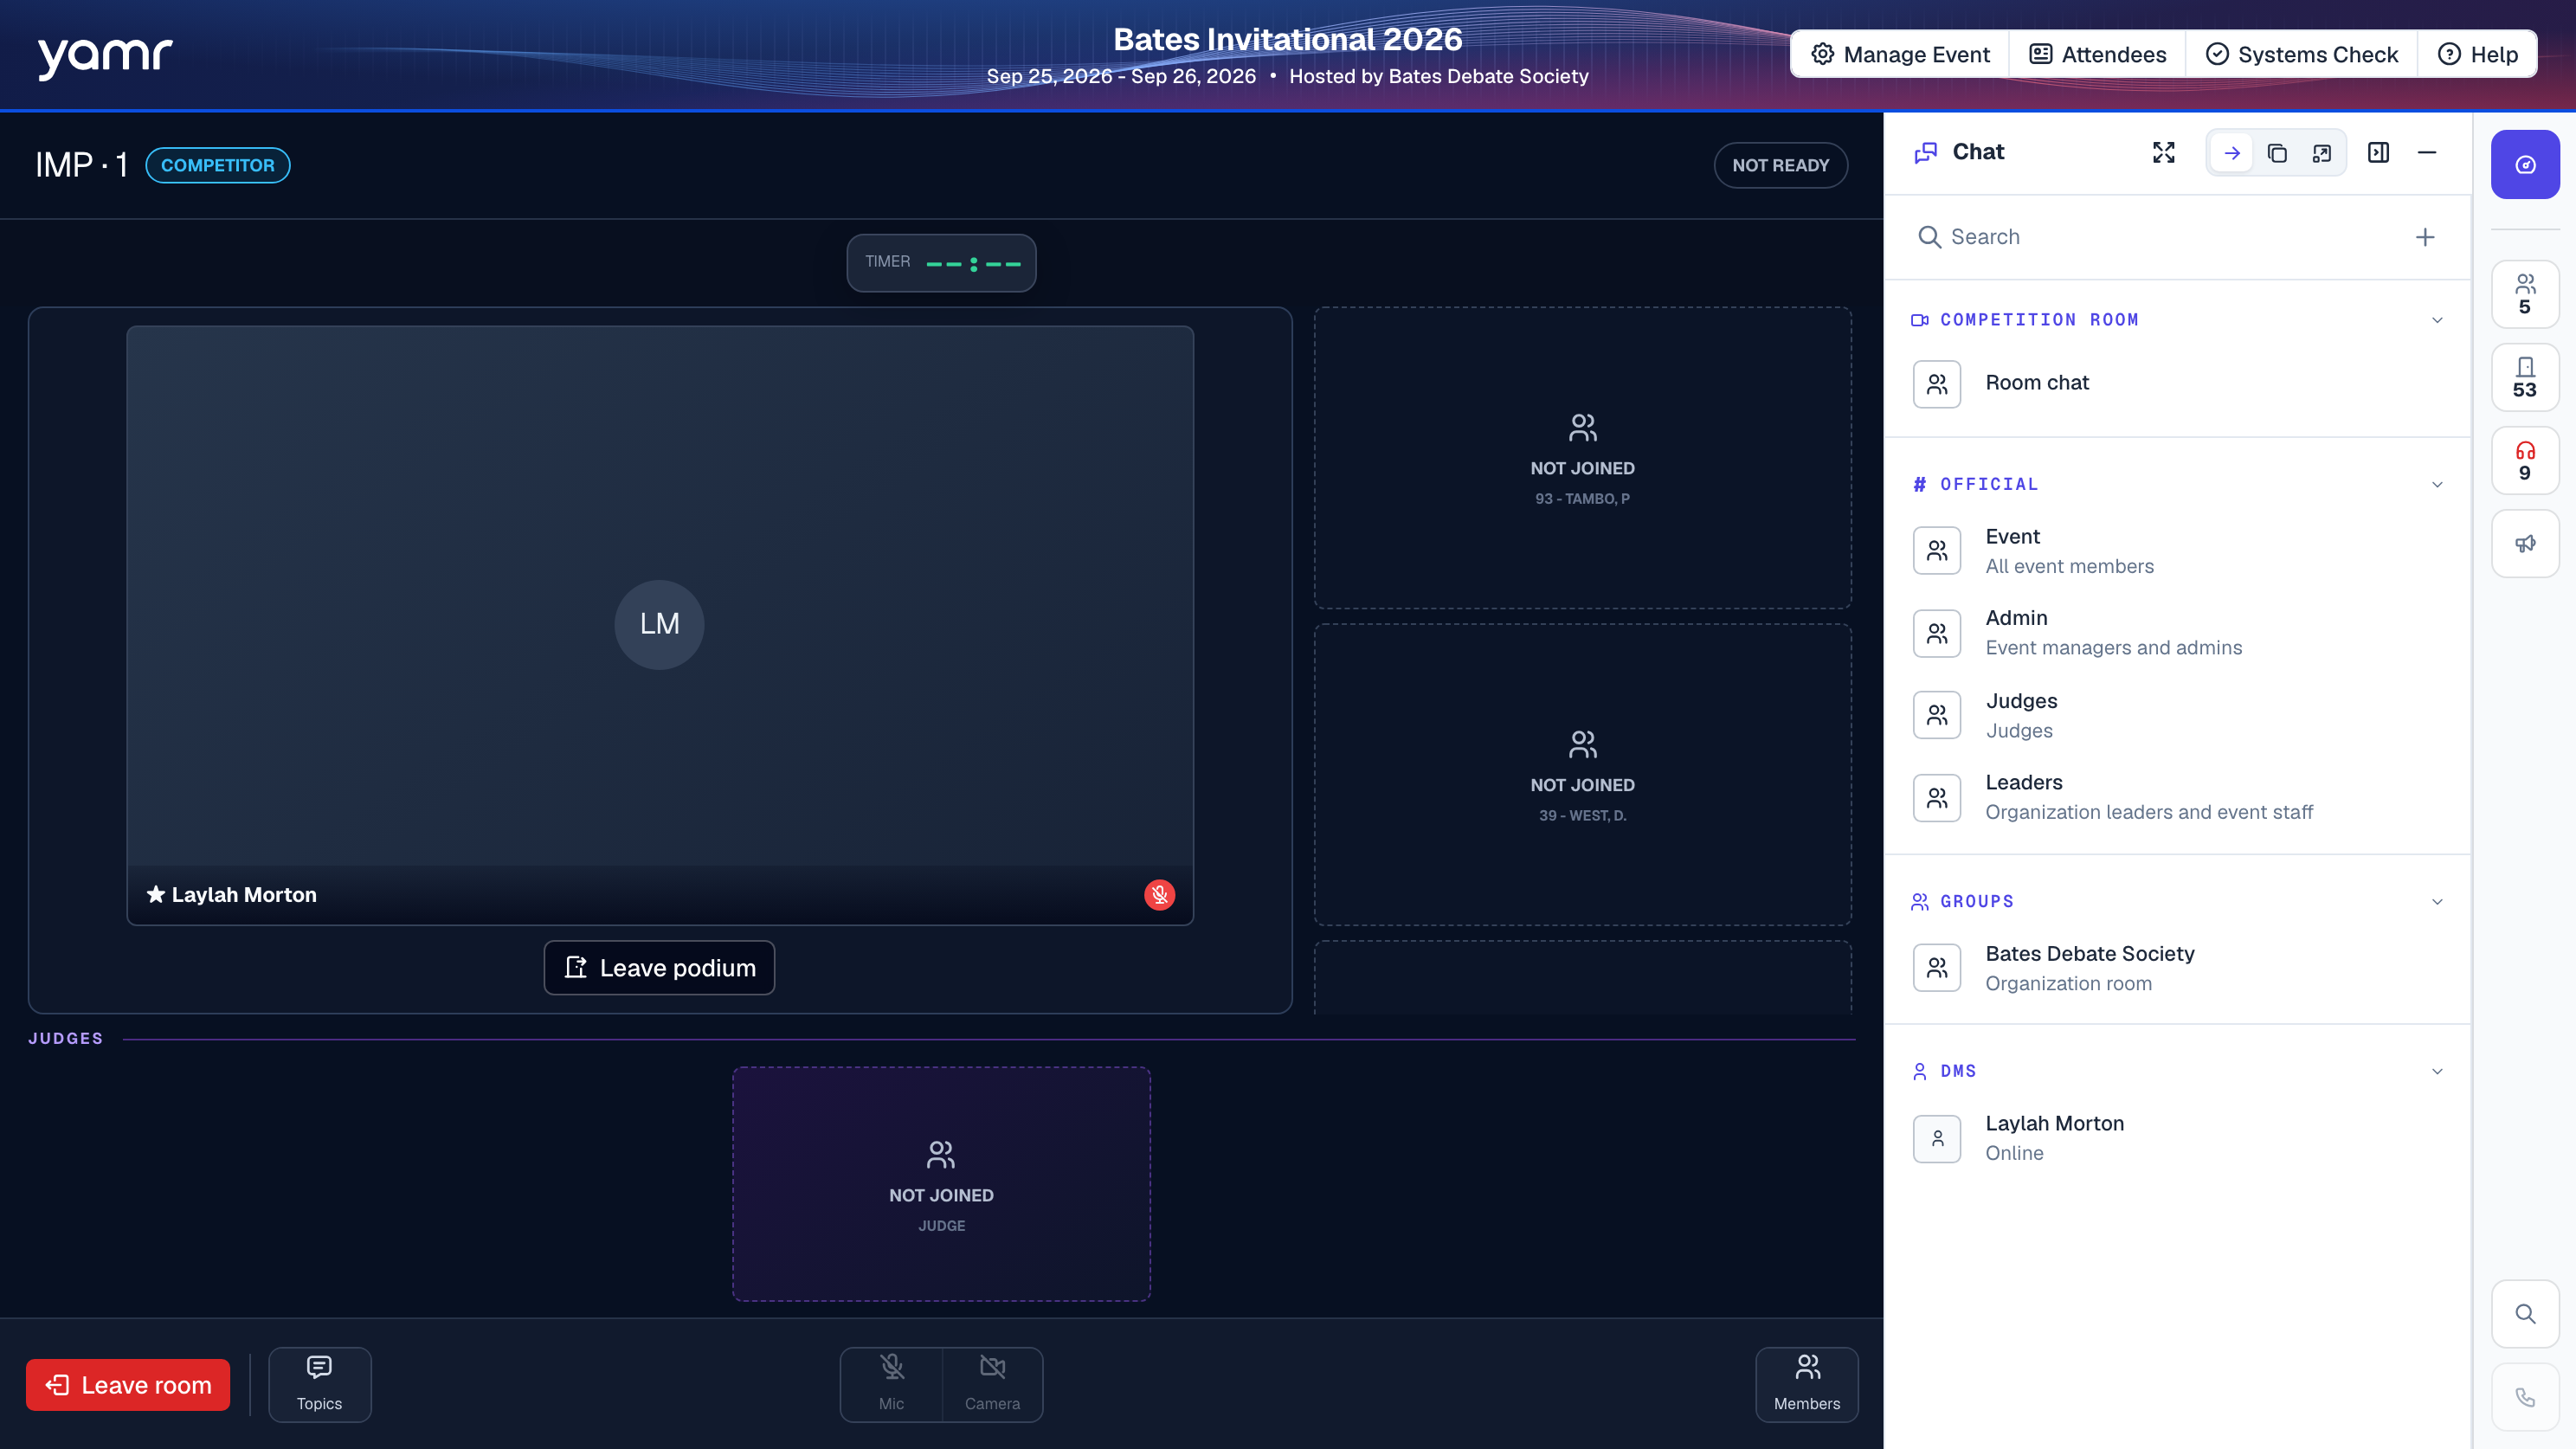Image resolution: width=2576 pixels, height=1449 pixels.
Task: Minimize the Chat panel
Action: point(2427,152)
